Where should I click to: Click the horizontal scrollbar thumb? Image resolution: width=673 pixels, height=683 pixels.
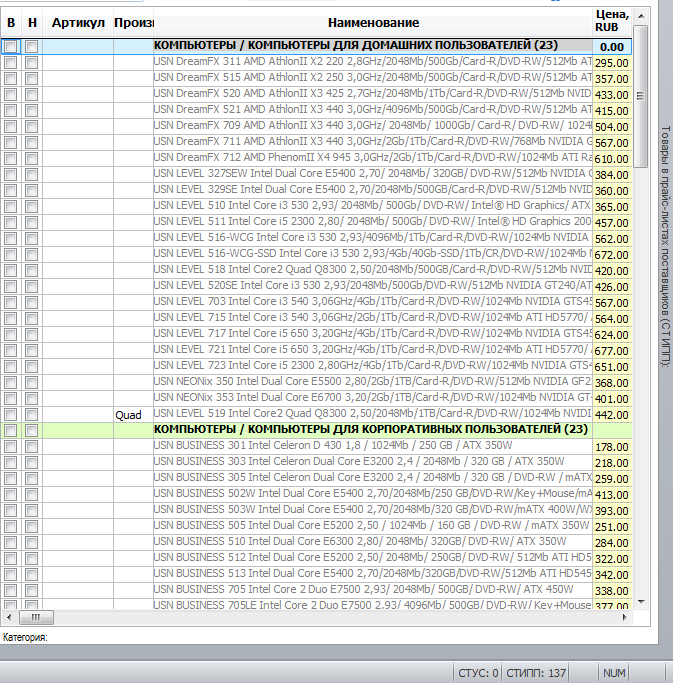[36, 617]
